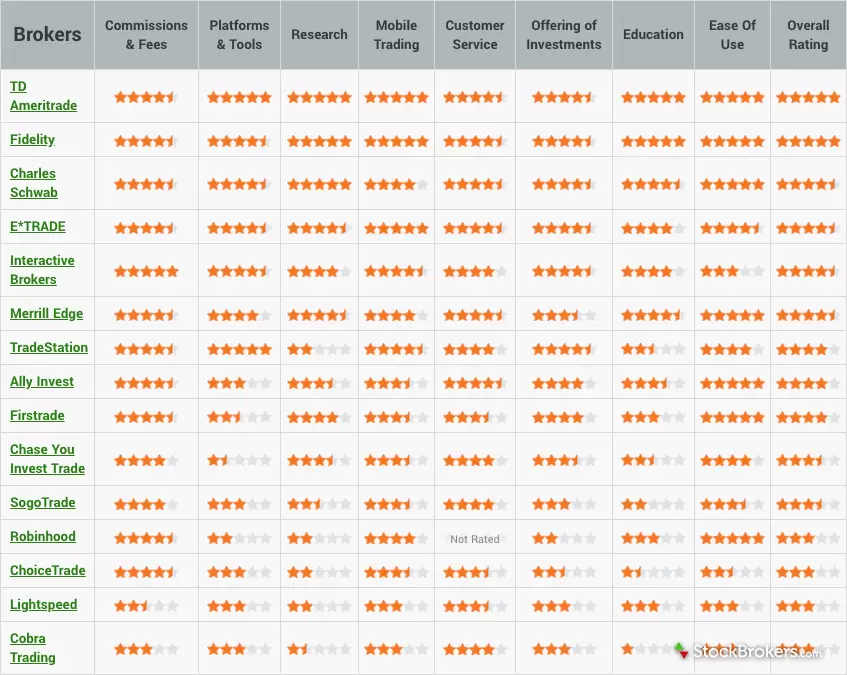Open the SogoTrade link
Screen dimensions: 847x675
coord(43,502)
